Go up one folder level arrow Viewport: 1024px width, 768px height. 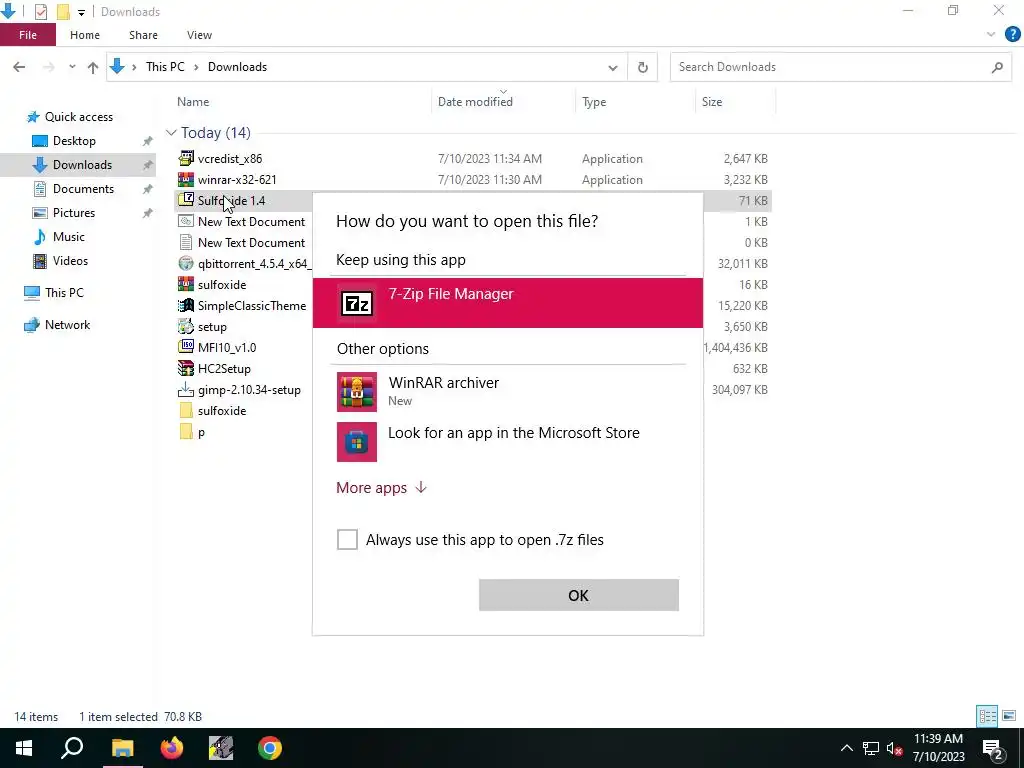93,67
